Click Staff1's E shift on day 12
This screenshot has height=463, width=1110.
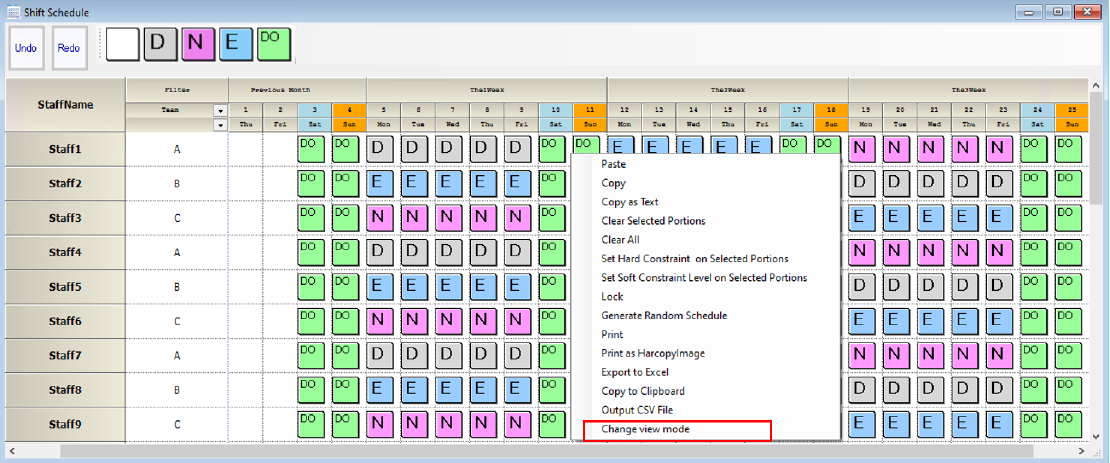622,146
